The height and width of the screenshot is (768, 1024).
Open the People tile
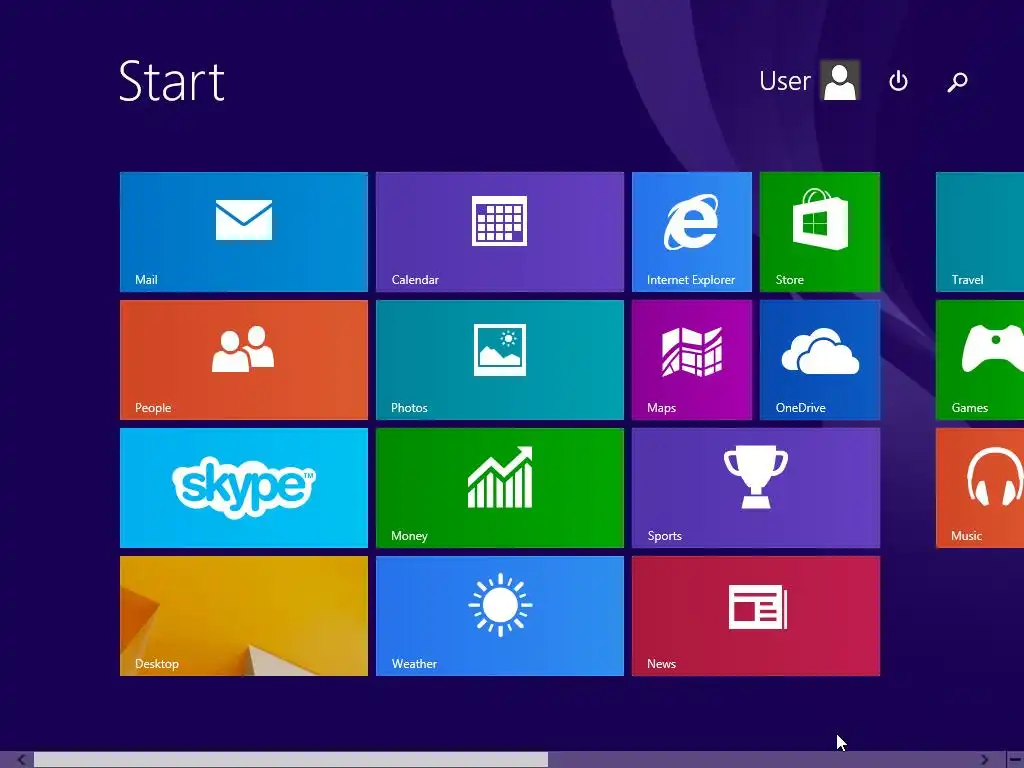(244, 360)
